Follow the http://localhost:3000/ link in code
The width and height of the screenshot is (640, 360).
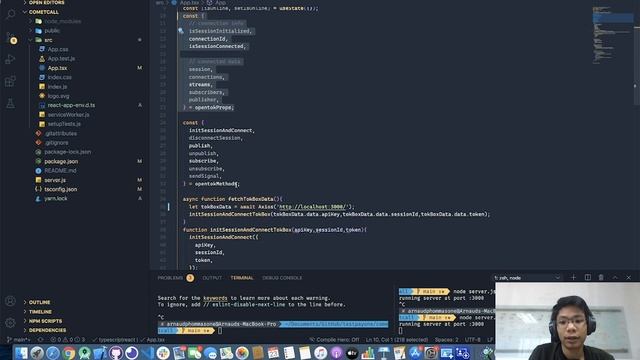point(312,207)
